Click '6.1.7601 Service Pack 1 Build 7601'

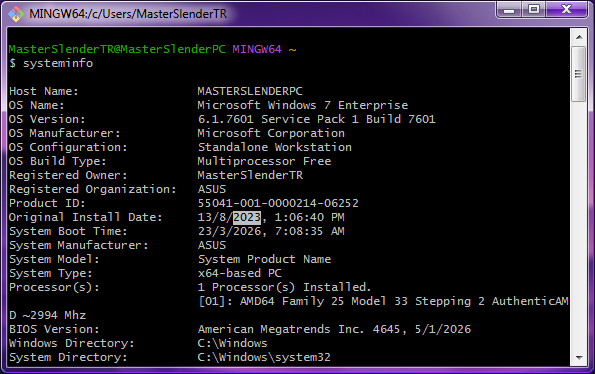point(317,119)
